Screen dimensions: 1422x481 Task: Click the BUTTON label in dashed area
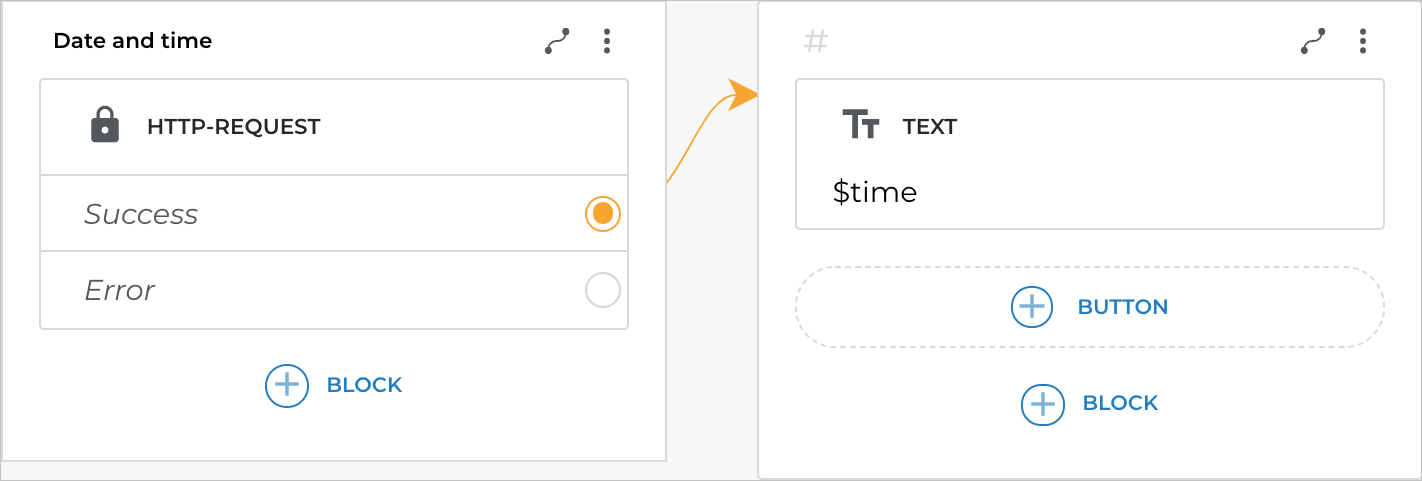tap(1122, 307)
